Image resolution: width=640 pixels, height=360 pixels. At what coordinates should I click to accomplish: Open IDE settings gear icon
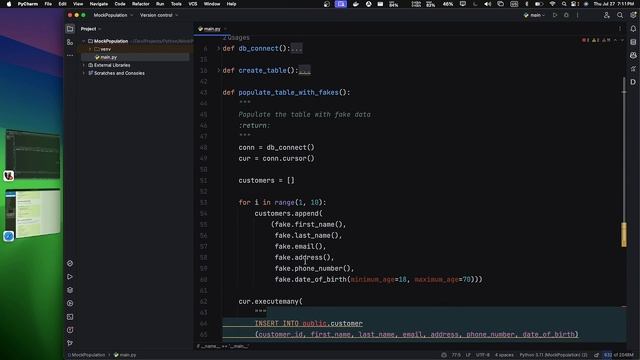click(633, 15)
